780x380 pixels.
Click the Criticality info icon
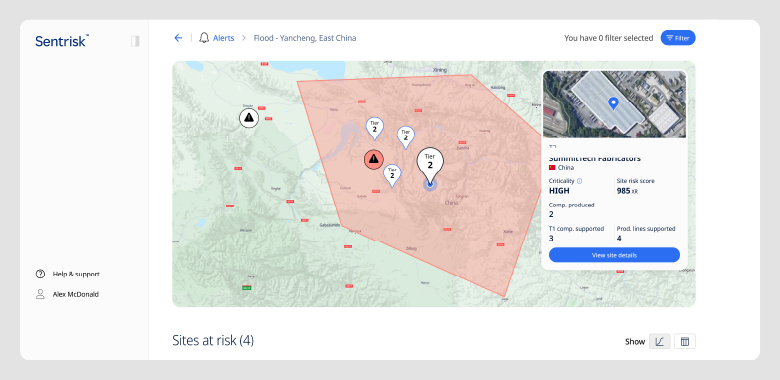click(x=580, y=181)
